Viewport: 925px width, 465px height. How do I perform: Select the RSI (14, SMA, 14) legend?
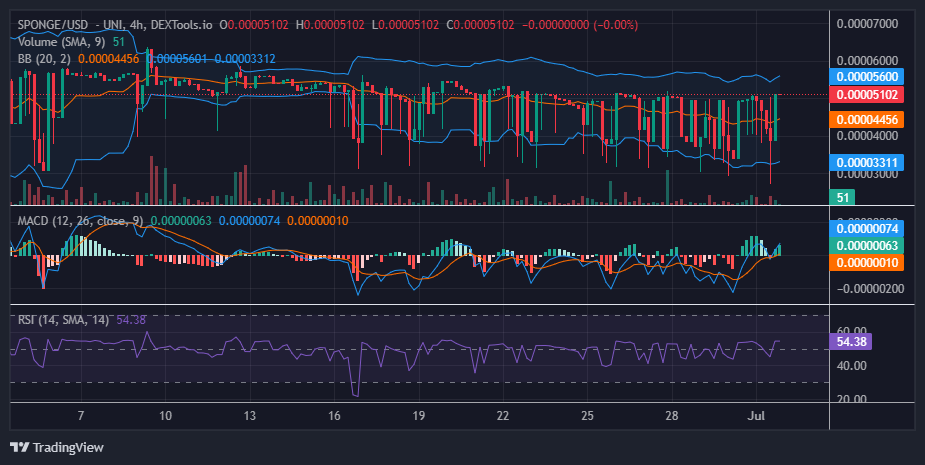coord(63,320)
